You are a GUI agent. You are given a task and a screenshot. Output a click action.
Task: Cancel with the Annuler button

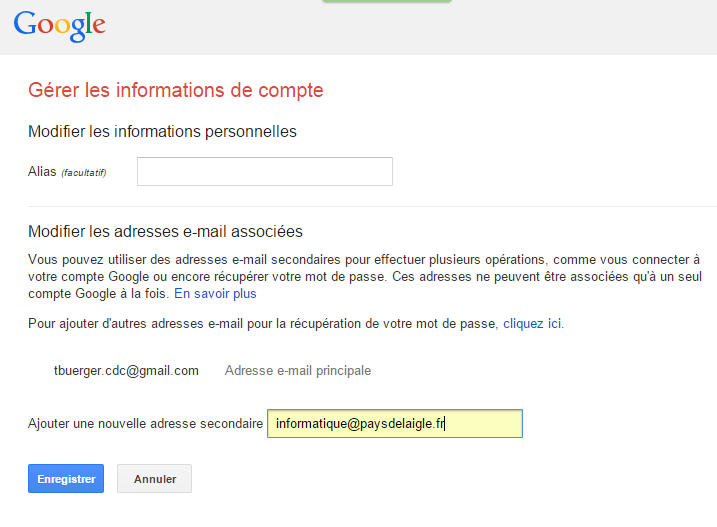click(154, 479)
